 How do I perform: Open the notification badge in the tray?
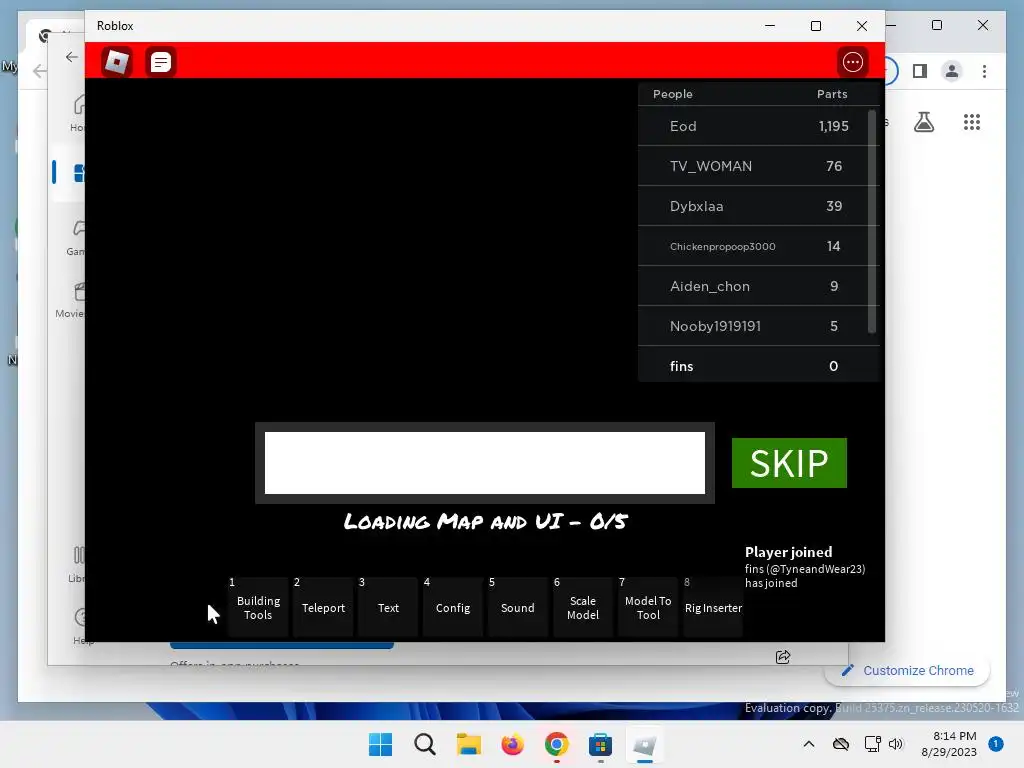996,744
